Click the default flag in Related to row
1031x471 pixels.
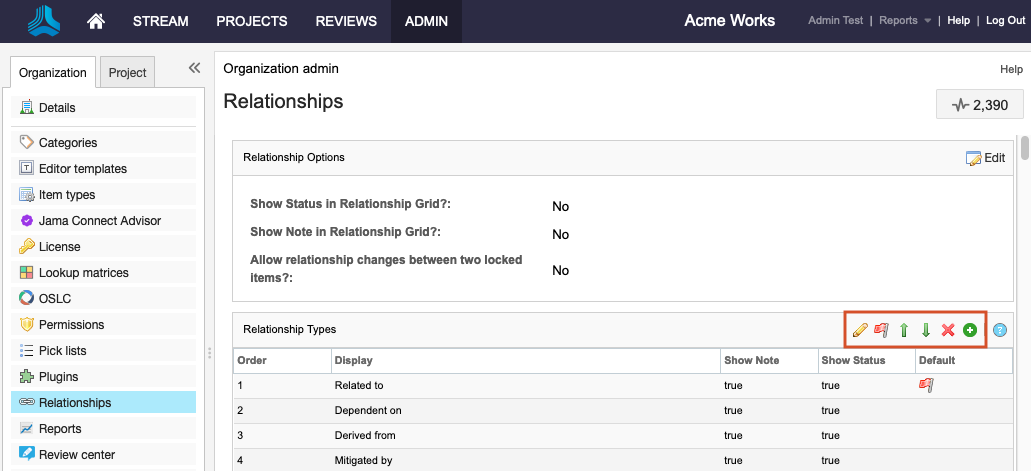point(926,385)
